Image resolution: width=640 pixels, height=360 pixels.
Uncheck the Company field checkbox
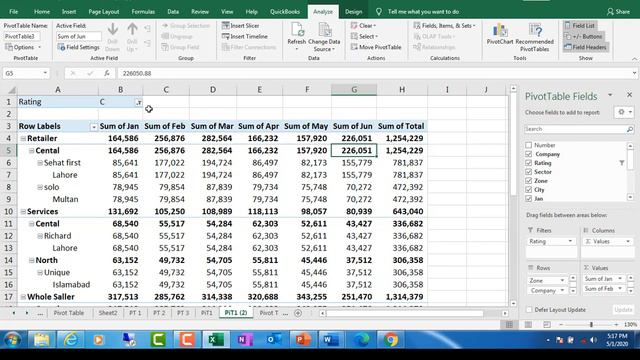tap(529, 154)
